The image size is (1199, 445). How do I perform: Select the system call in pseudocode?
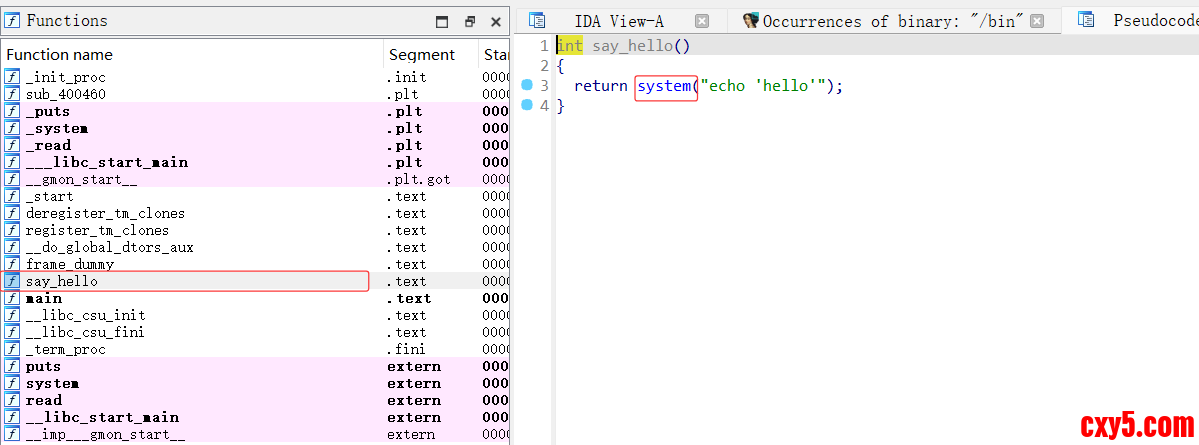[x=664, y=86]
